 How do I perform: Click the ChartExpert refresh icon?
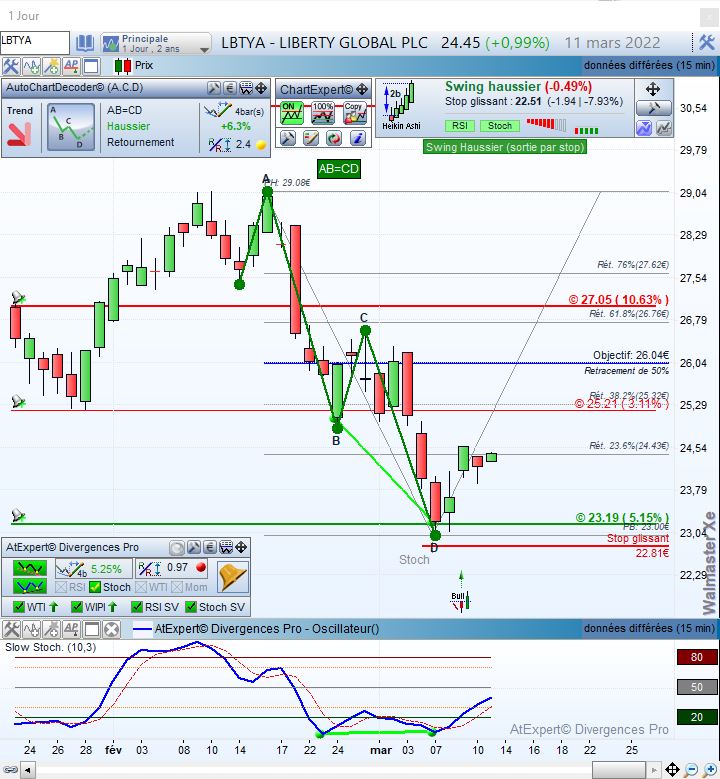pos(334,138)
